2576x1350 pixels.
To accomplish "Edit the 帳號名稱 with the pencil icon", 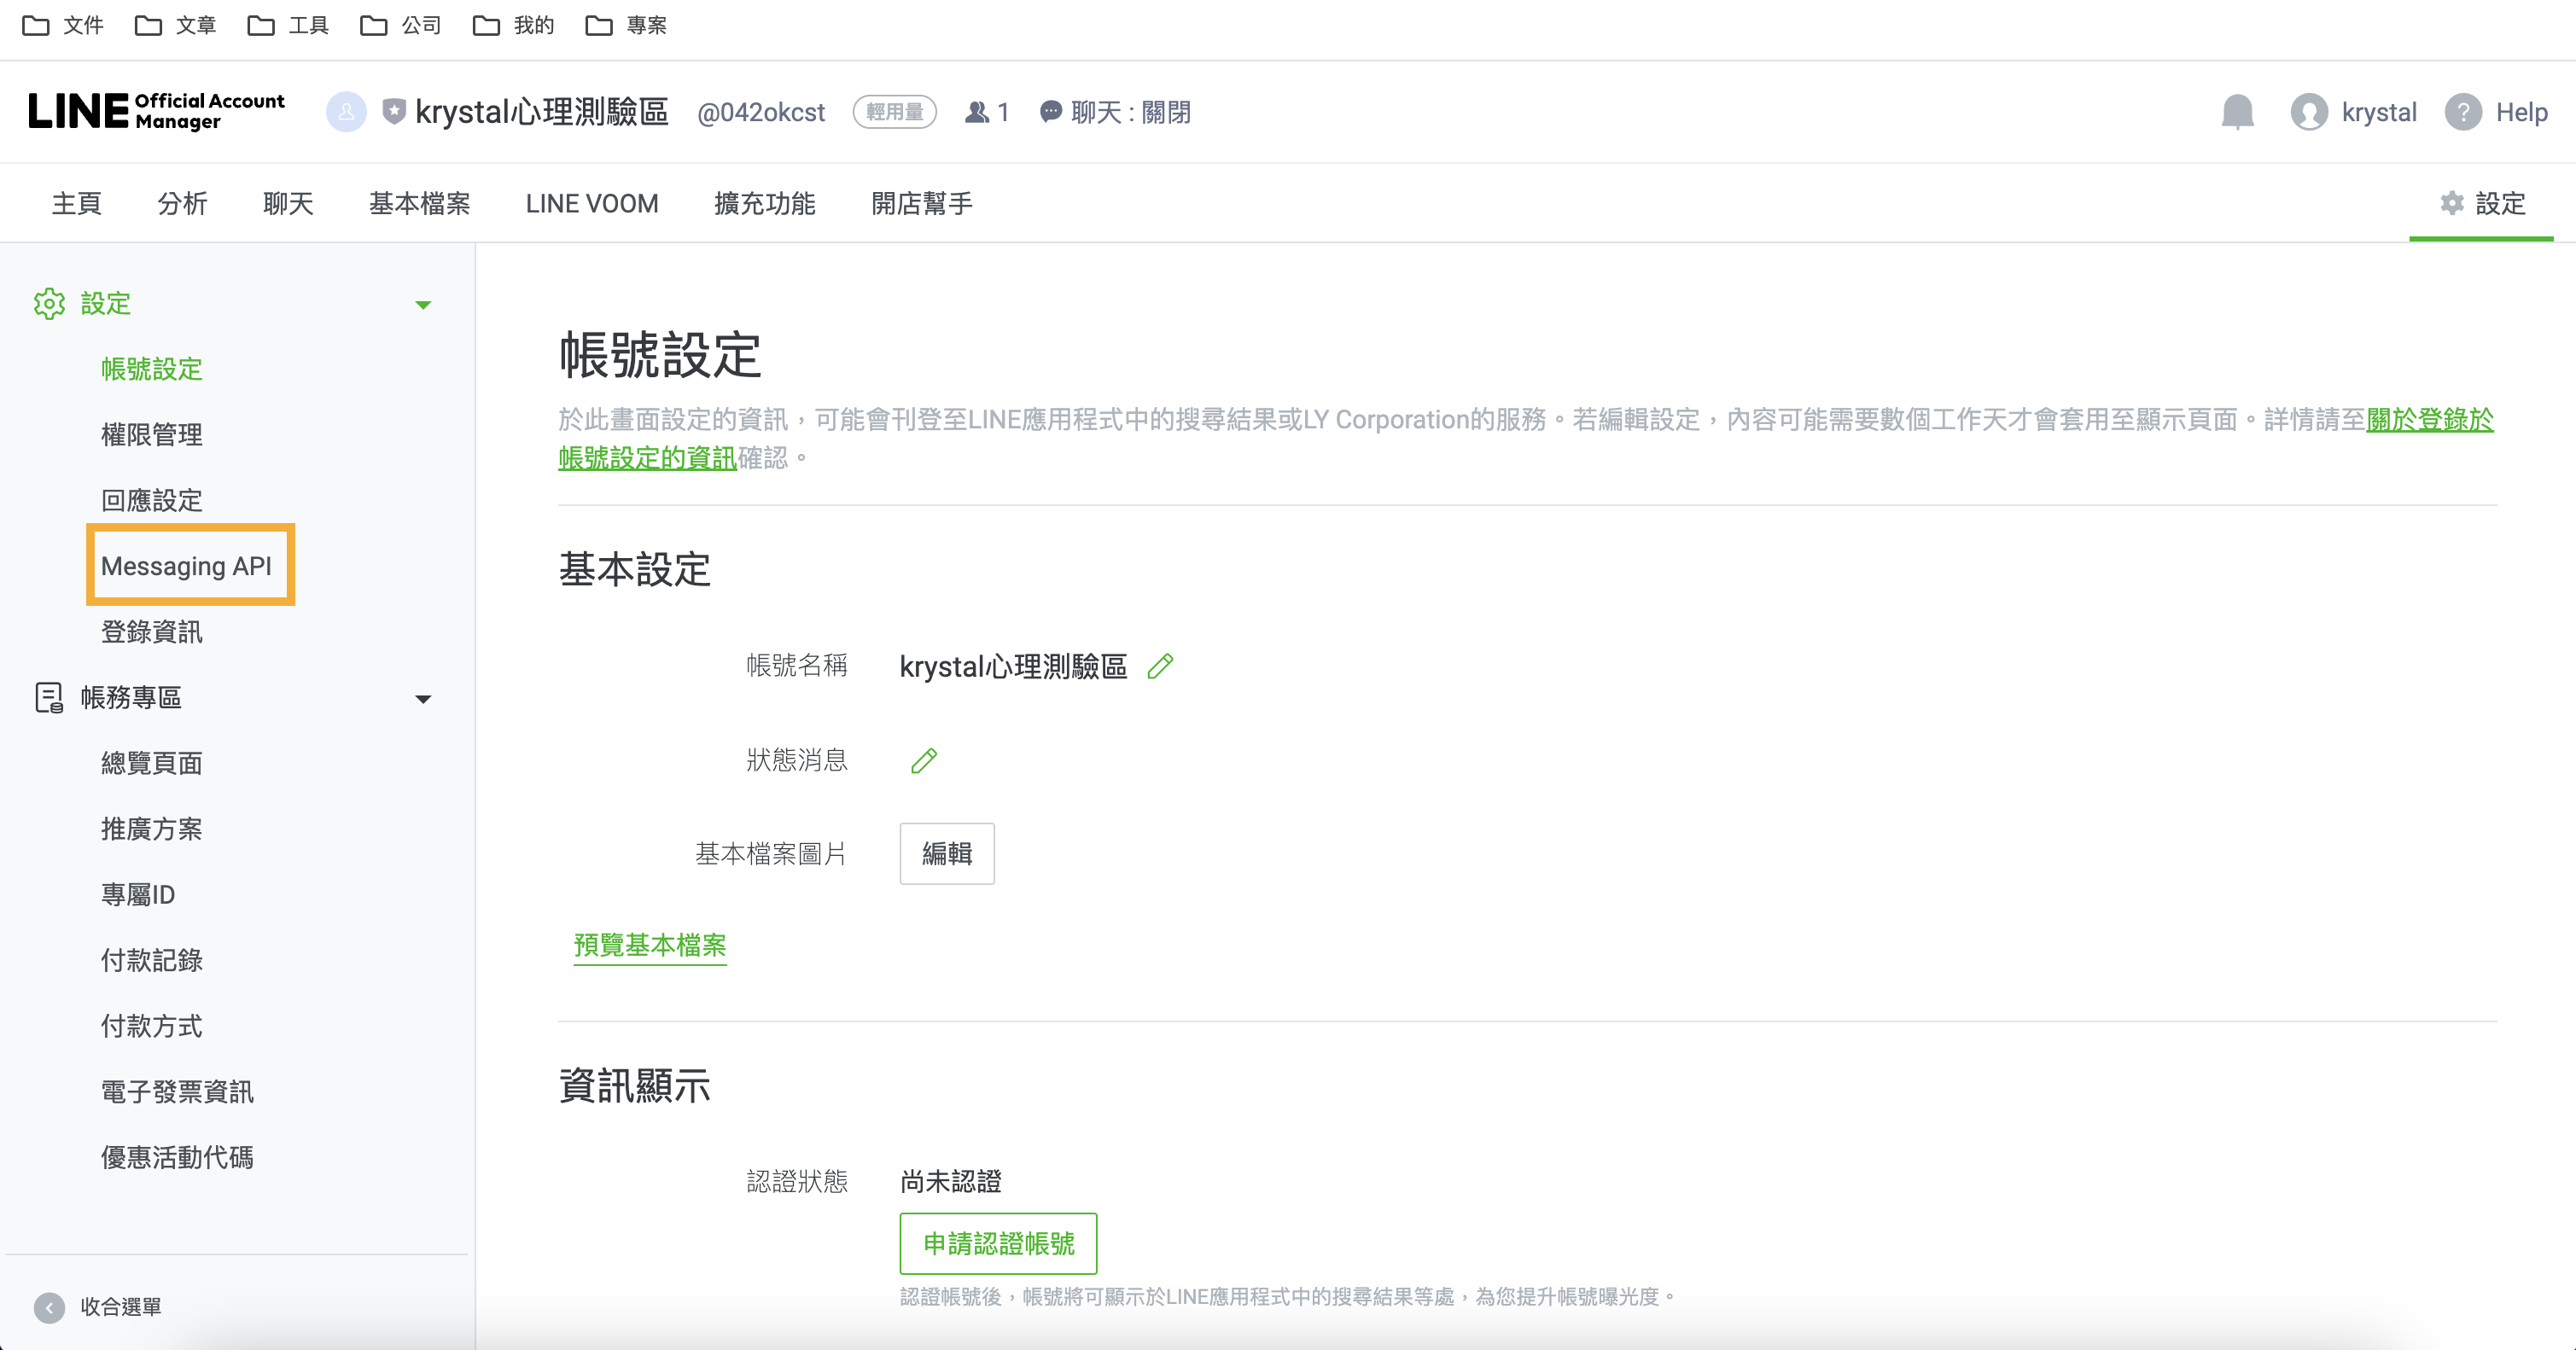I will coord(1160,666).
